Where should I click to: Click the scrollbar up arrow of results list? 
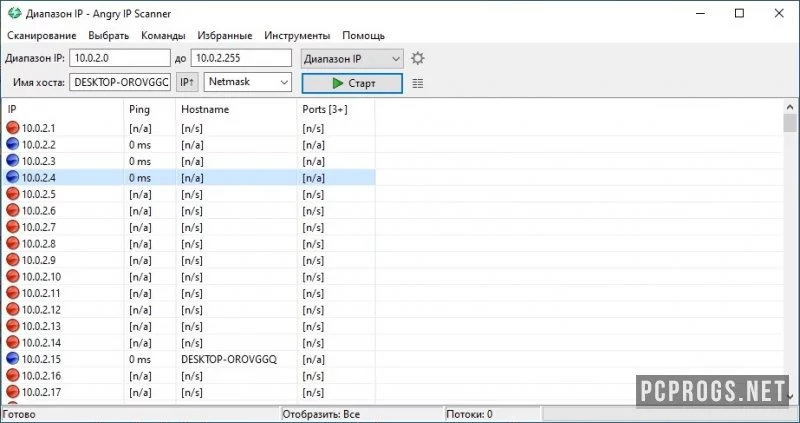(790, 107)
